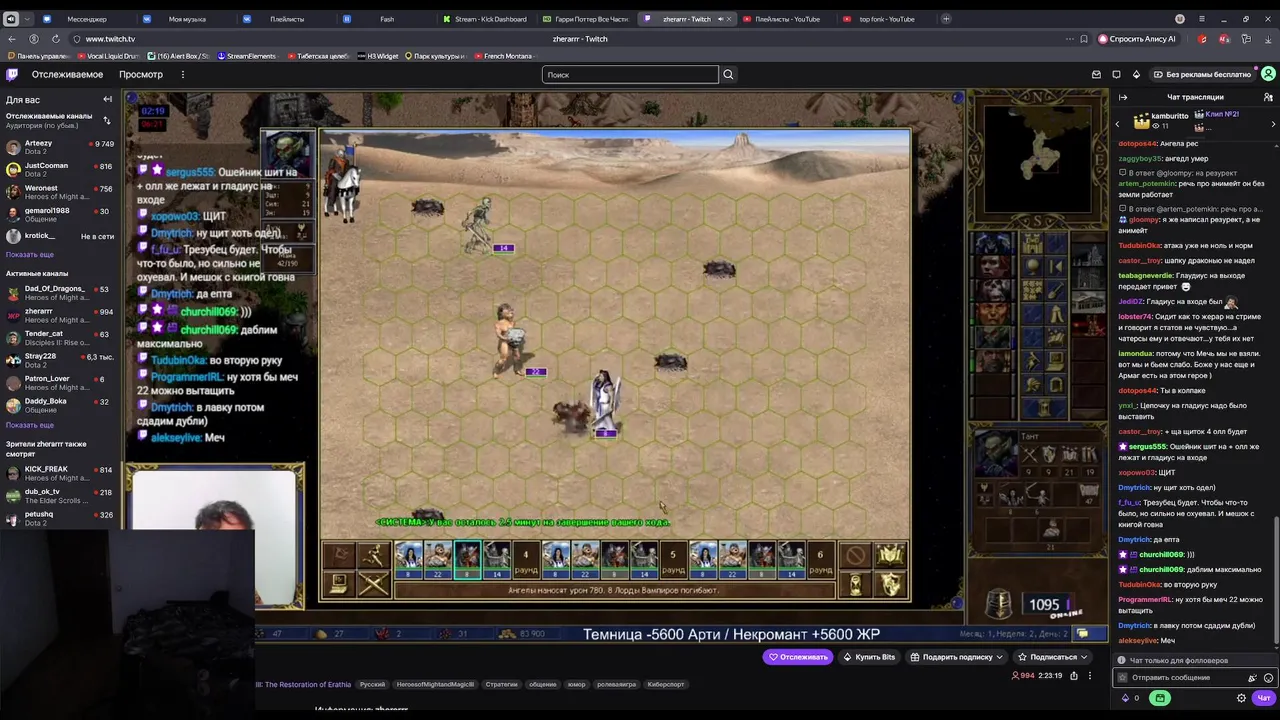Expand Подписаться dropdown
The width and height of the screenshot is (1280, 720).
[x=1052, y=657]
